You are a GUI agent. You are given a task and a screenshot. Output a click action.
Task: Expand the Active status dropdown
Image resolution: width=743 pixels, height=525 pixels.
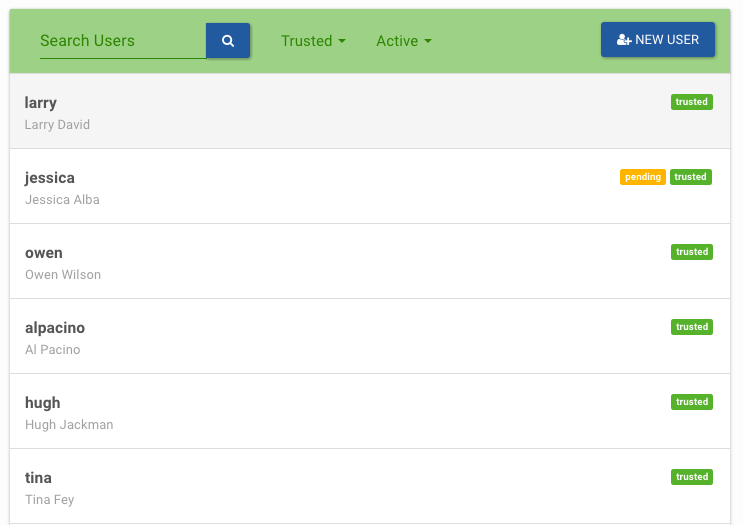(x=404, y=41)
